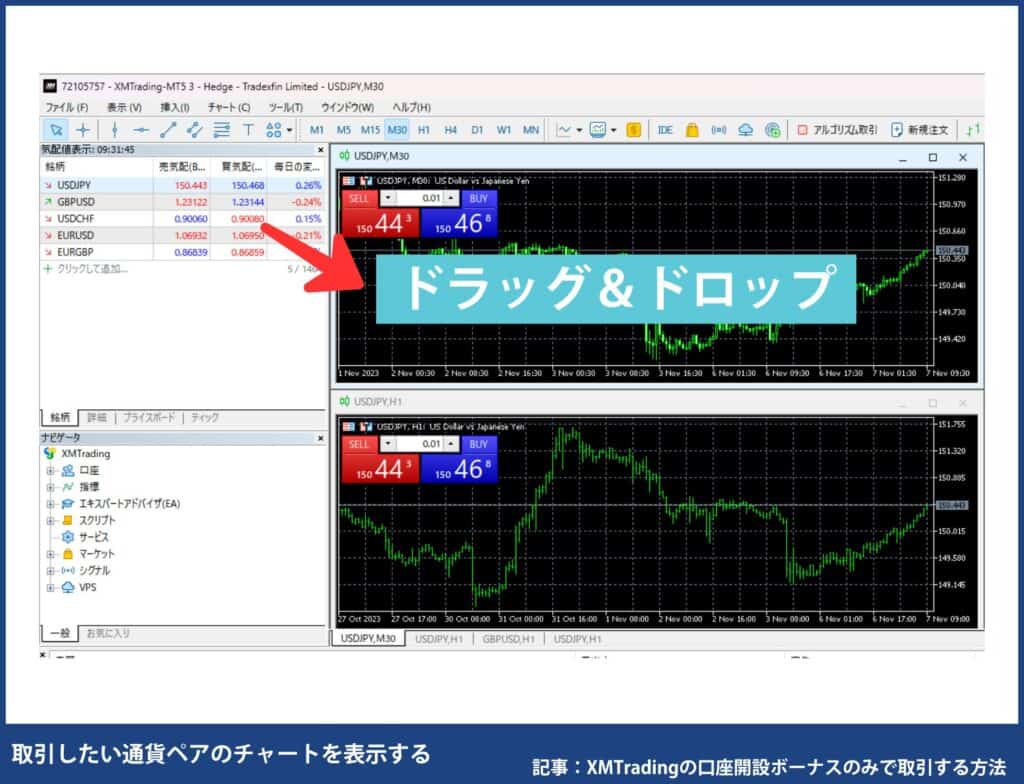Switch chart to M1 timeframe
The height and width of the screenshot is (784, 1024).
[317, 130]
